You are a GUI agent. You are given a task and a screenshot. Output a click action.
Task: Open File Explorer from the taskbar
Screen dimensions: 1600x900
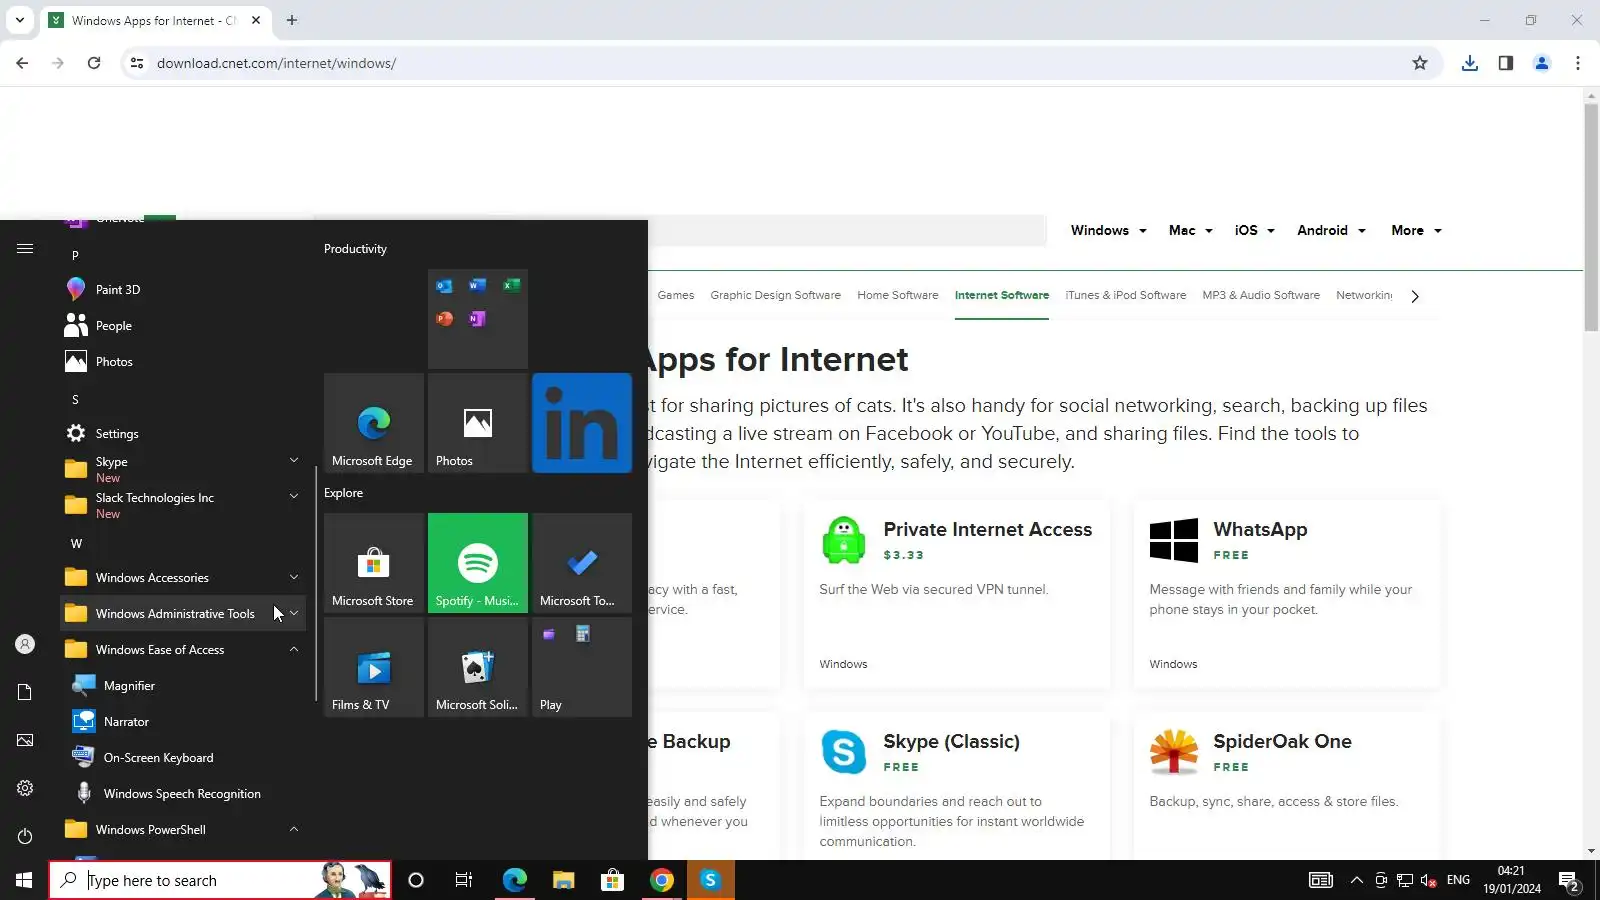(564, 880)
